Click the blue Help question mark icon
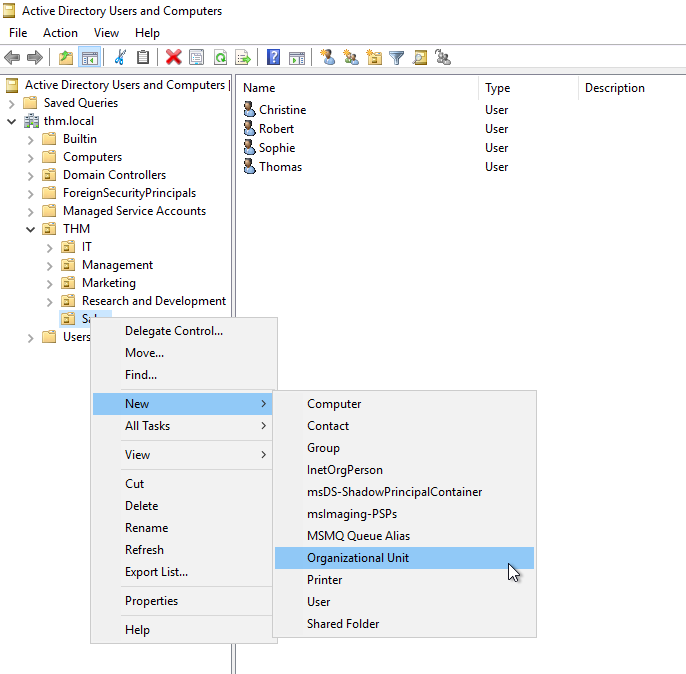Viewport: 686px width, 674px height. [x=273, y=57]
